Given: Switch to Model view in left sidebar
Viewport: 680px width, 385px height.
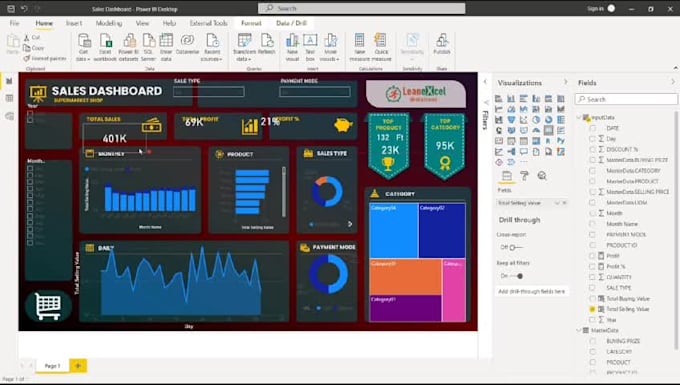Looking at the screenshot, I should pyautogui.click(x=9, y=116).
